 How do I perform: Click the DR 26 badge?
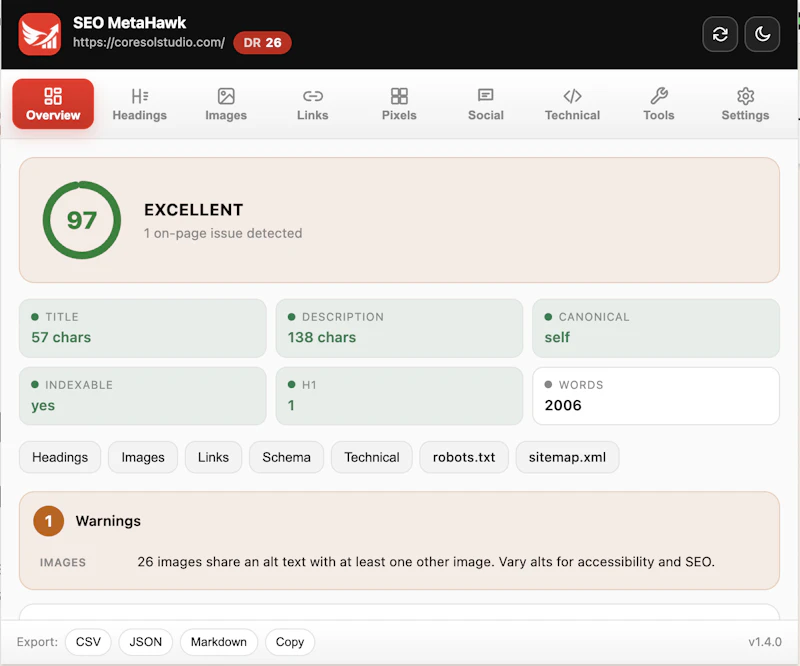[262, 42]
